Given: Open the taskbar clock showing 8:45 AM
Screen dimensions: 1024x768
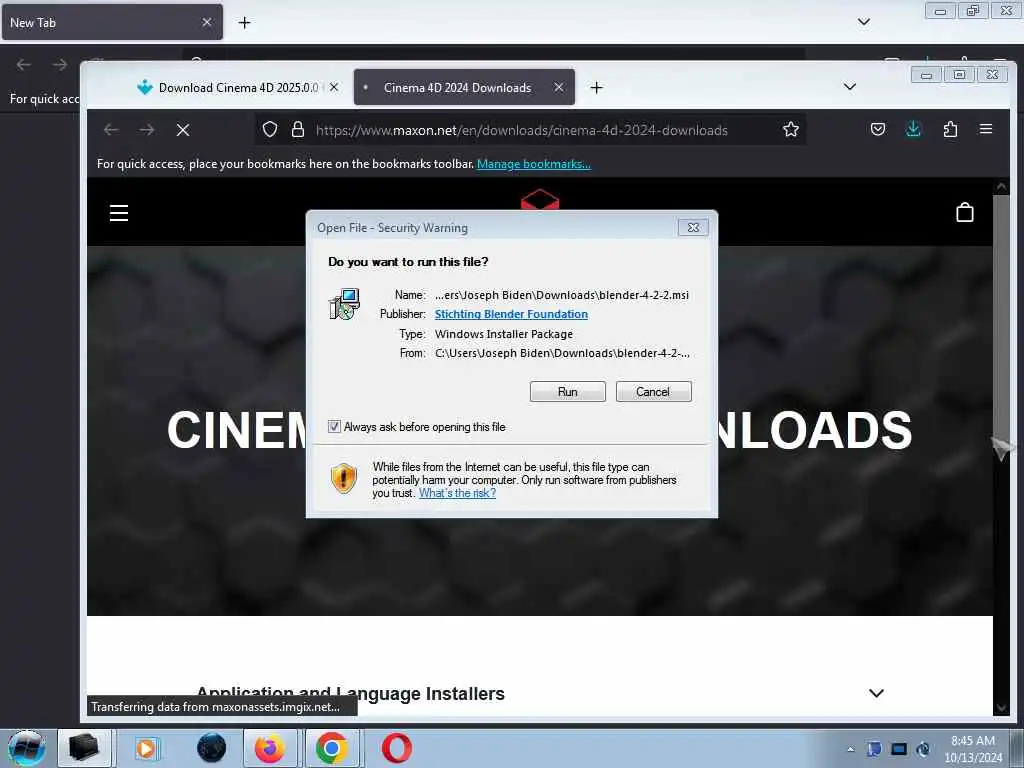Looking at the screenshot, I should coord(973,749).
